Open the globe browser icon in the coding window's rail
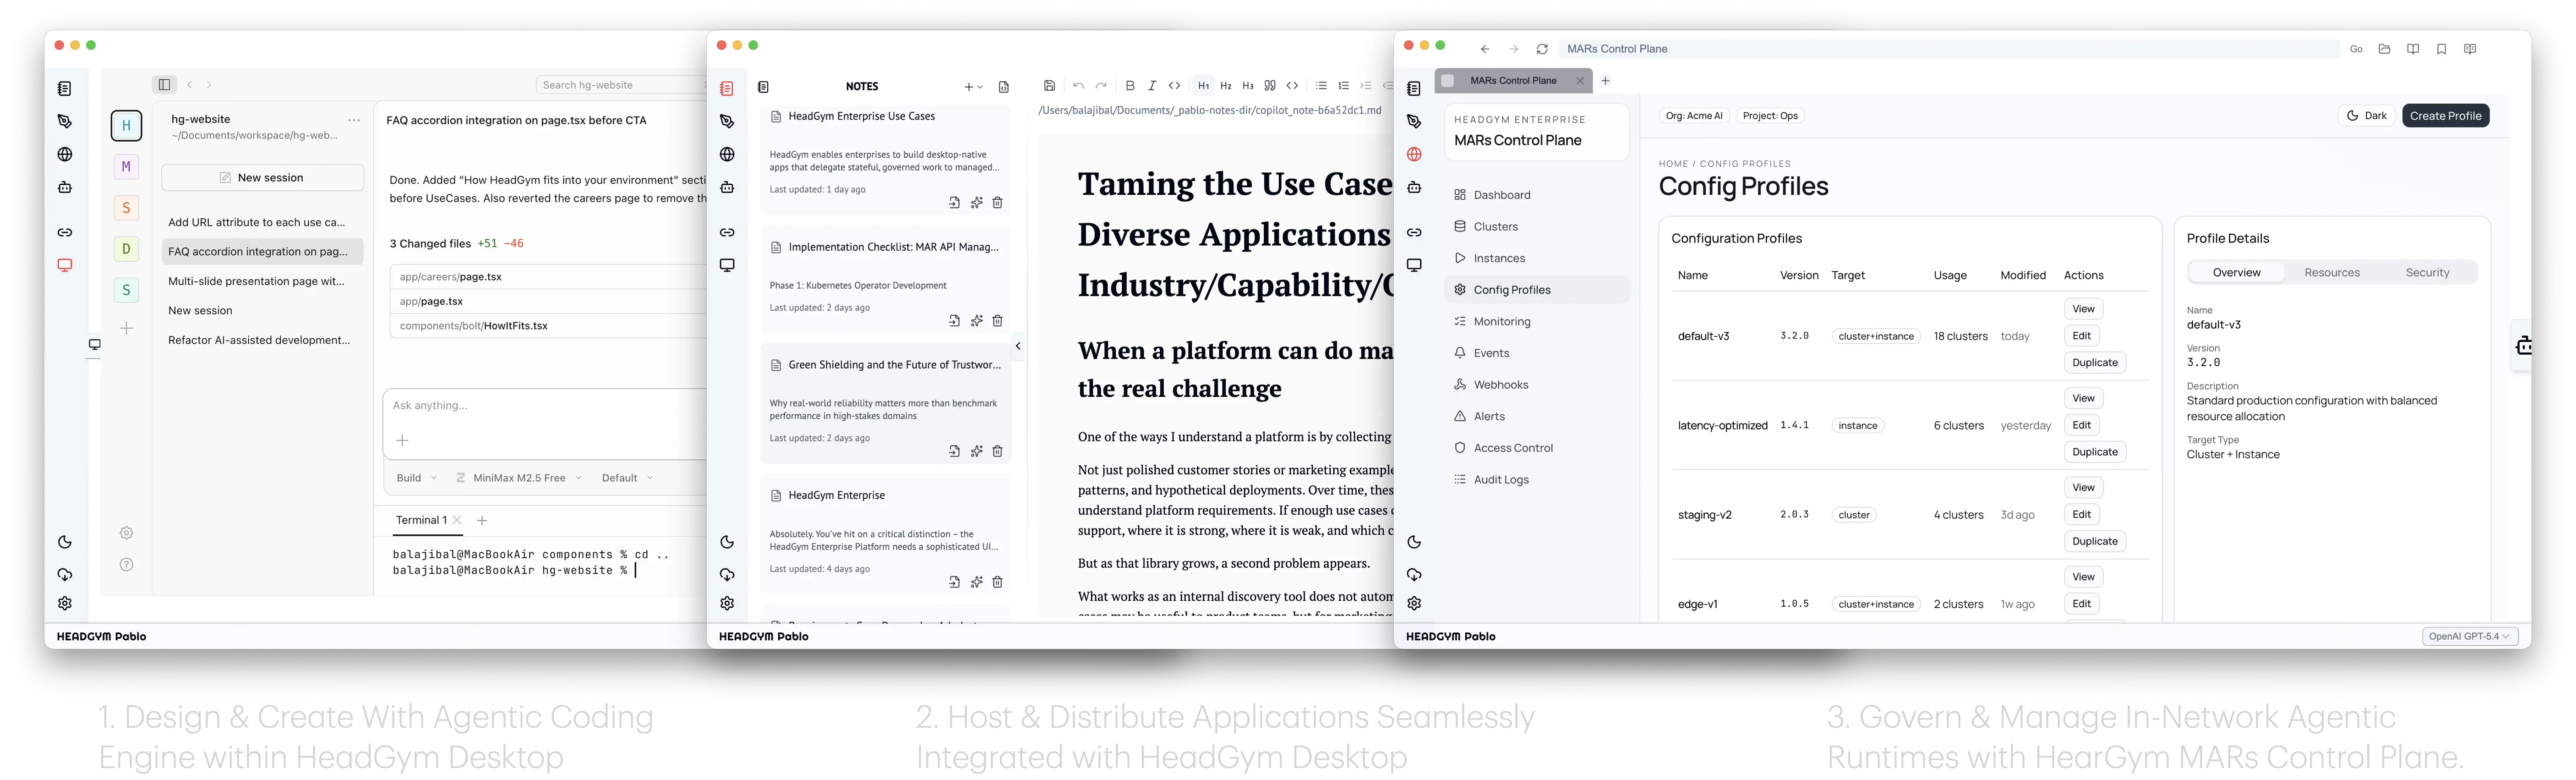 click(65, 155)
